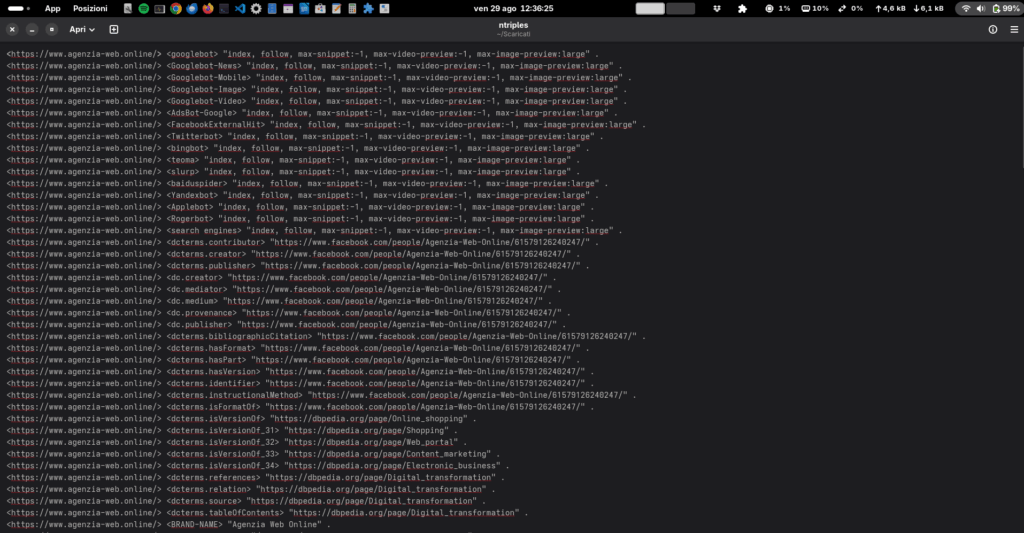Open the terminal icon in top bar
1024x533 pixels.
coord(224,8)
